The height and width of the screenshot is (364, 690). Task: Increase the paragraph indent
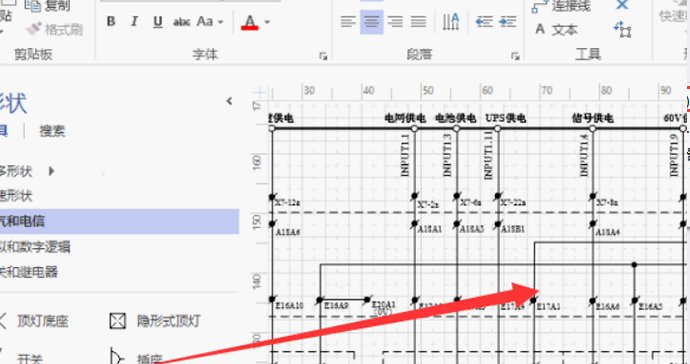[x=508, y=22]
